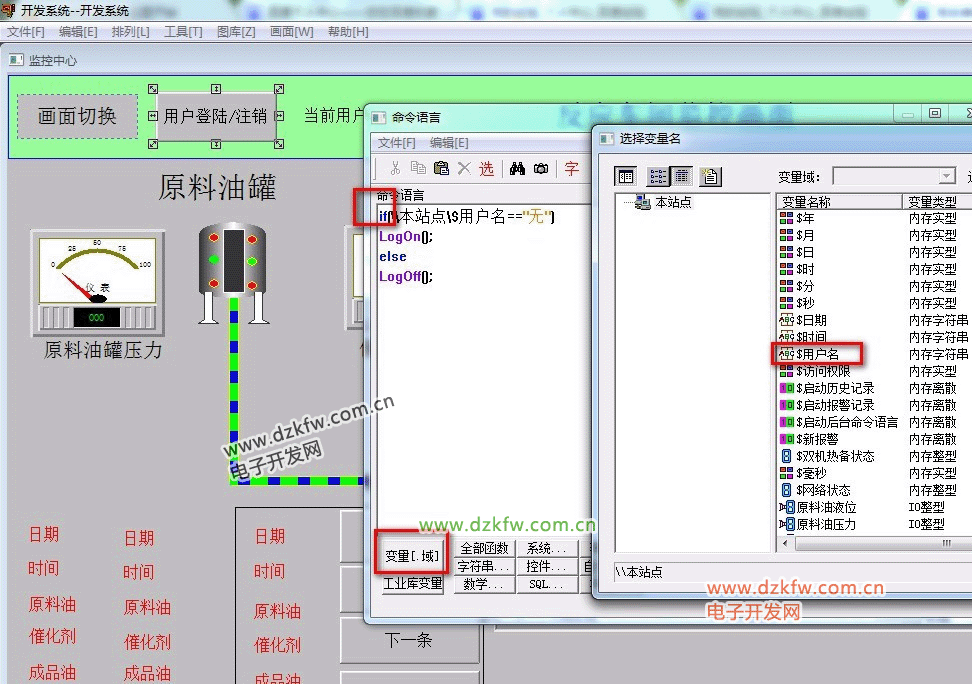Click the cut scissors icon in command toolbar
972x684 pixels.
coord(395,169)
